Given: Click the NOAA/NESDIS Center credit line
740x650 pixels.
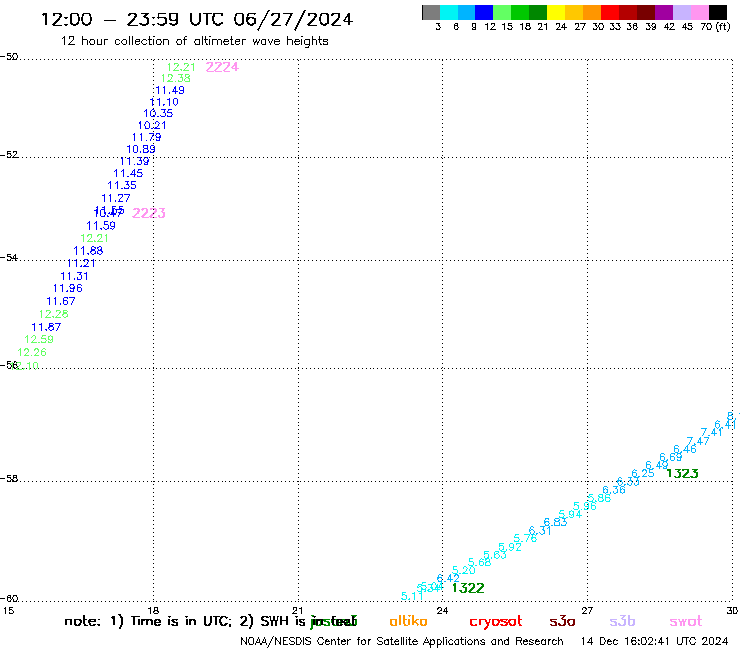Looking at the screenshot, I should click(x=402, y=642).
